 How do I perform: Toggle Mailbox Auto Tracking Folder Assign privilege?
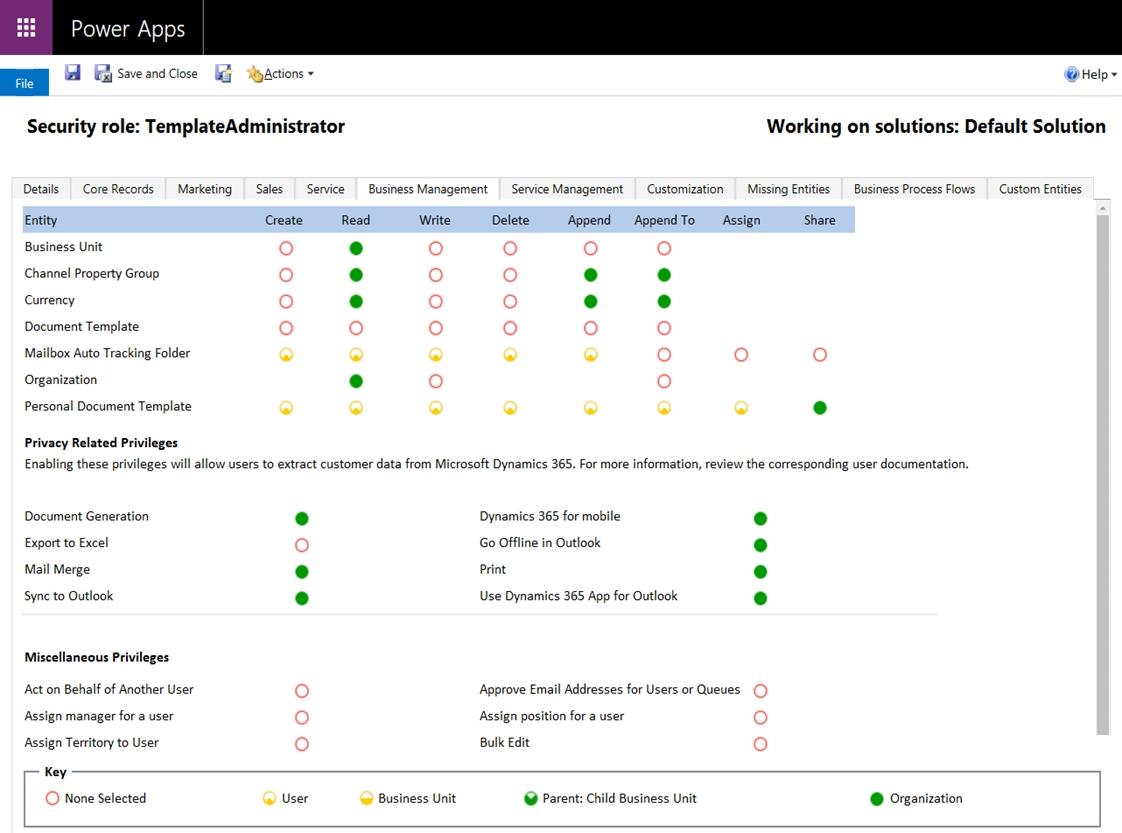pyautogui.click(x=741, y=354)
